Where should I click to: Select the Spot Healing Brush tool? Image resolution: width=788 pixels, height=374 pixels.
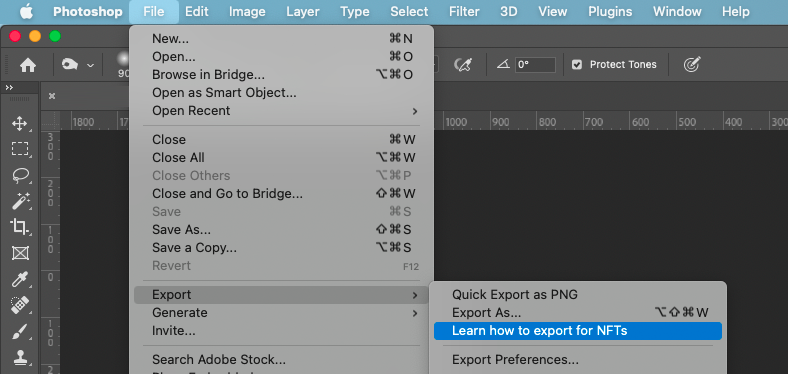(x=20, y=305)
